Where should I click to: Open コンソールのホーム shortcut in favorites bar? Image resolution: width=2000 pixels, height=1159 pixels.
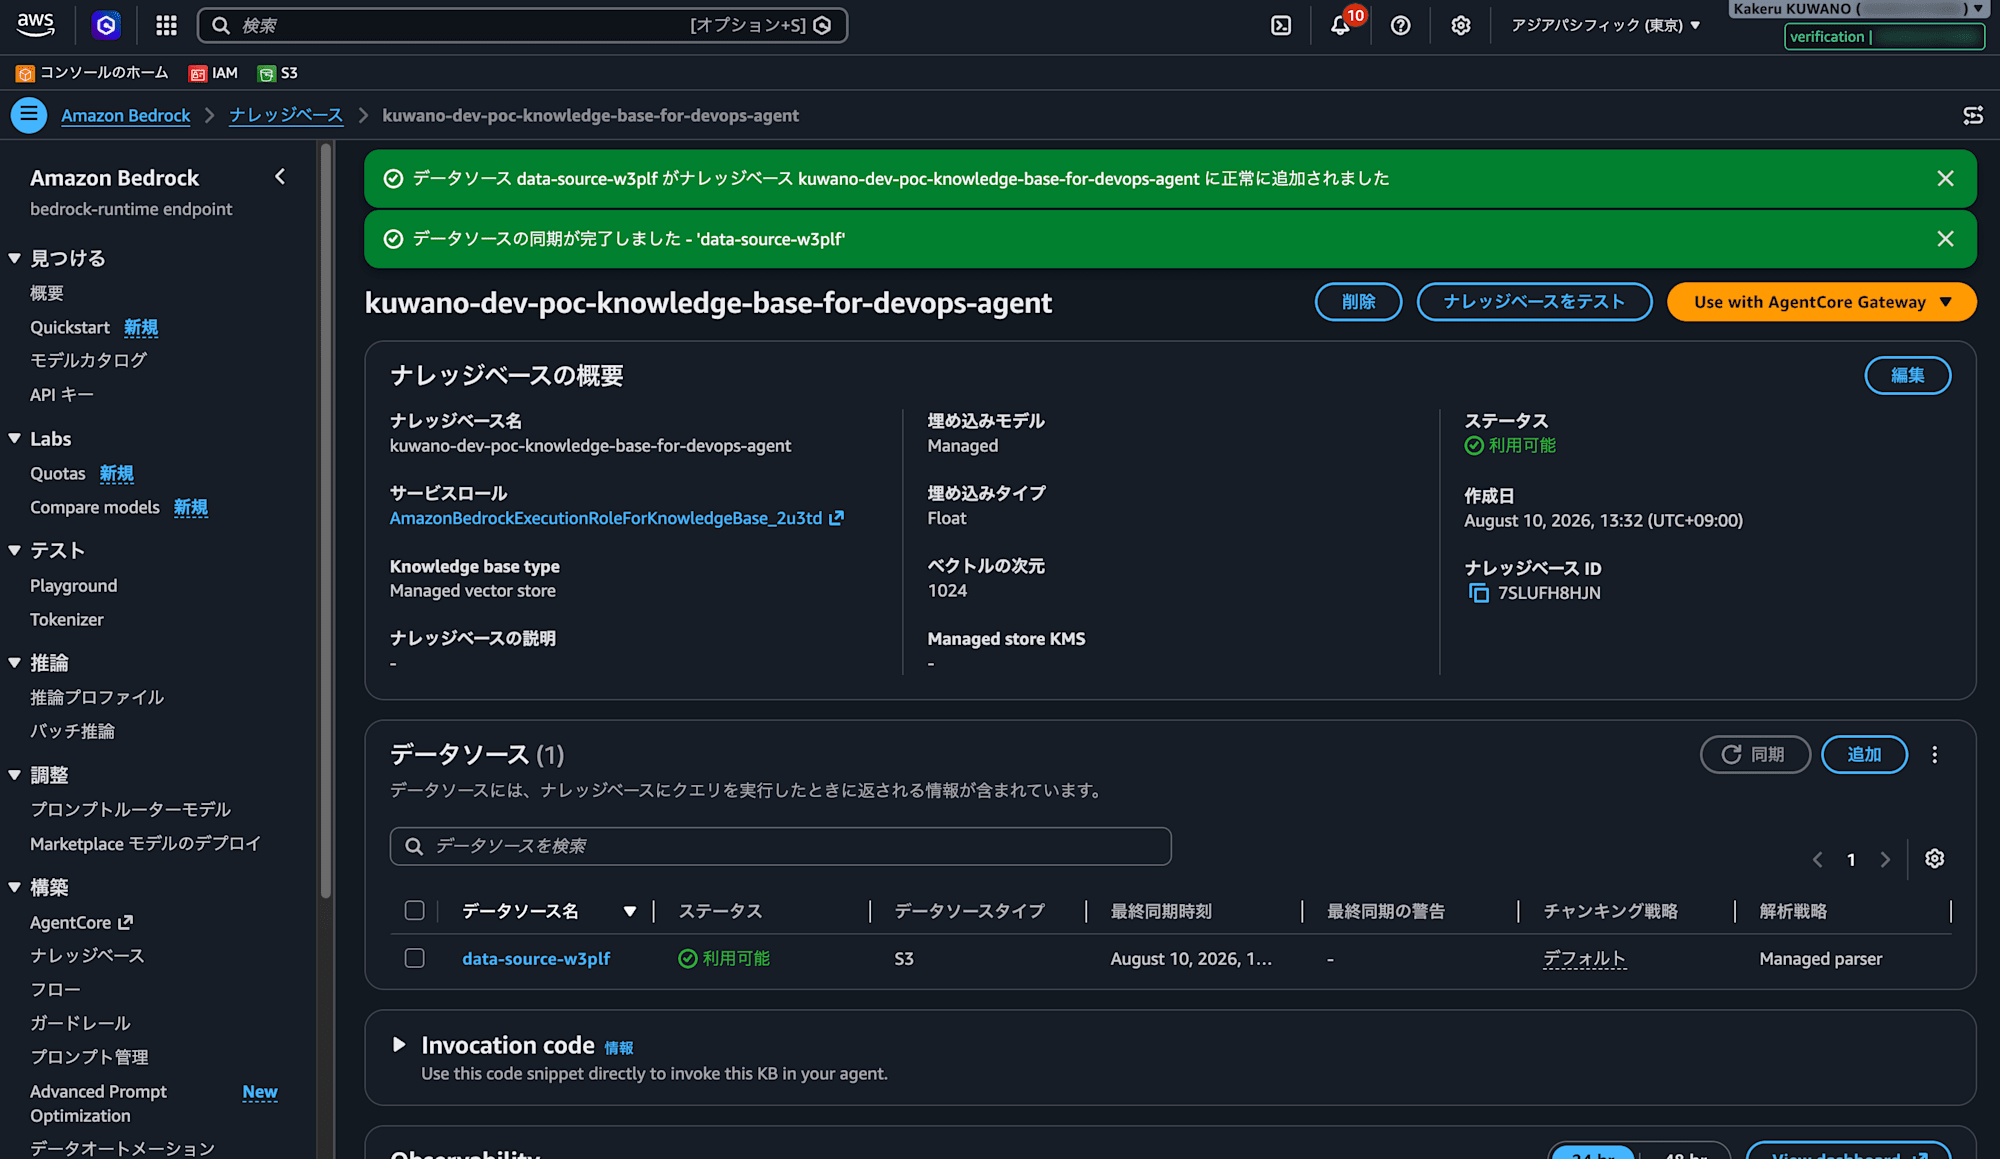92,73
